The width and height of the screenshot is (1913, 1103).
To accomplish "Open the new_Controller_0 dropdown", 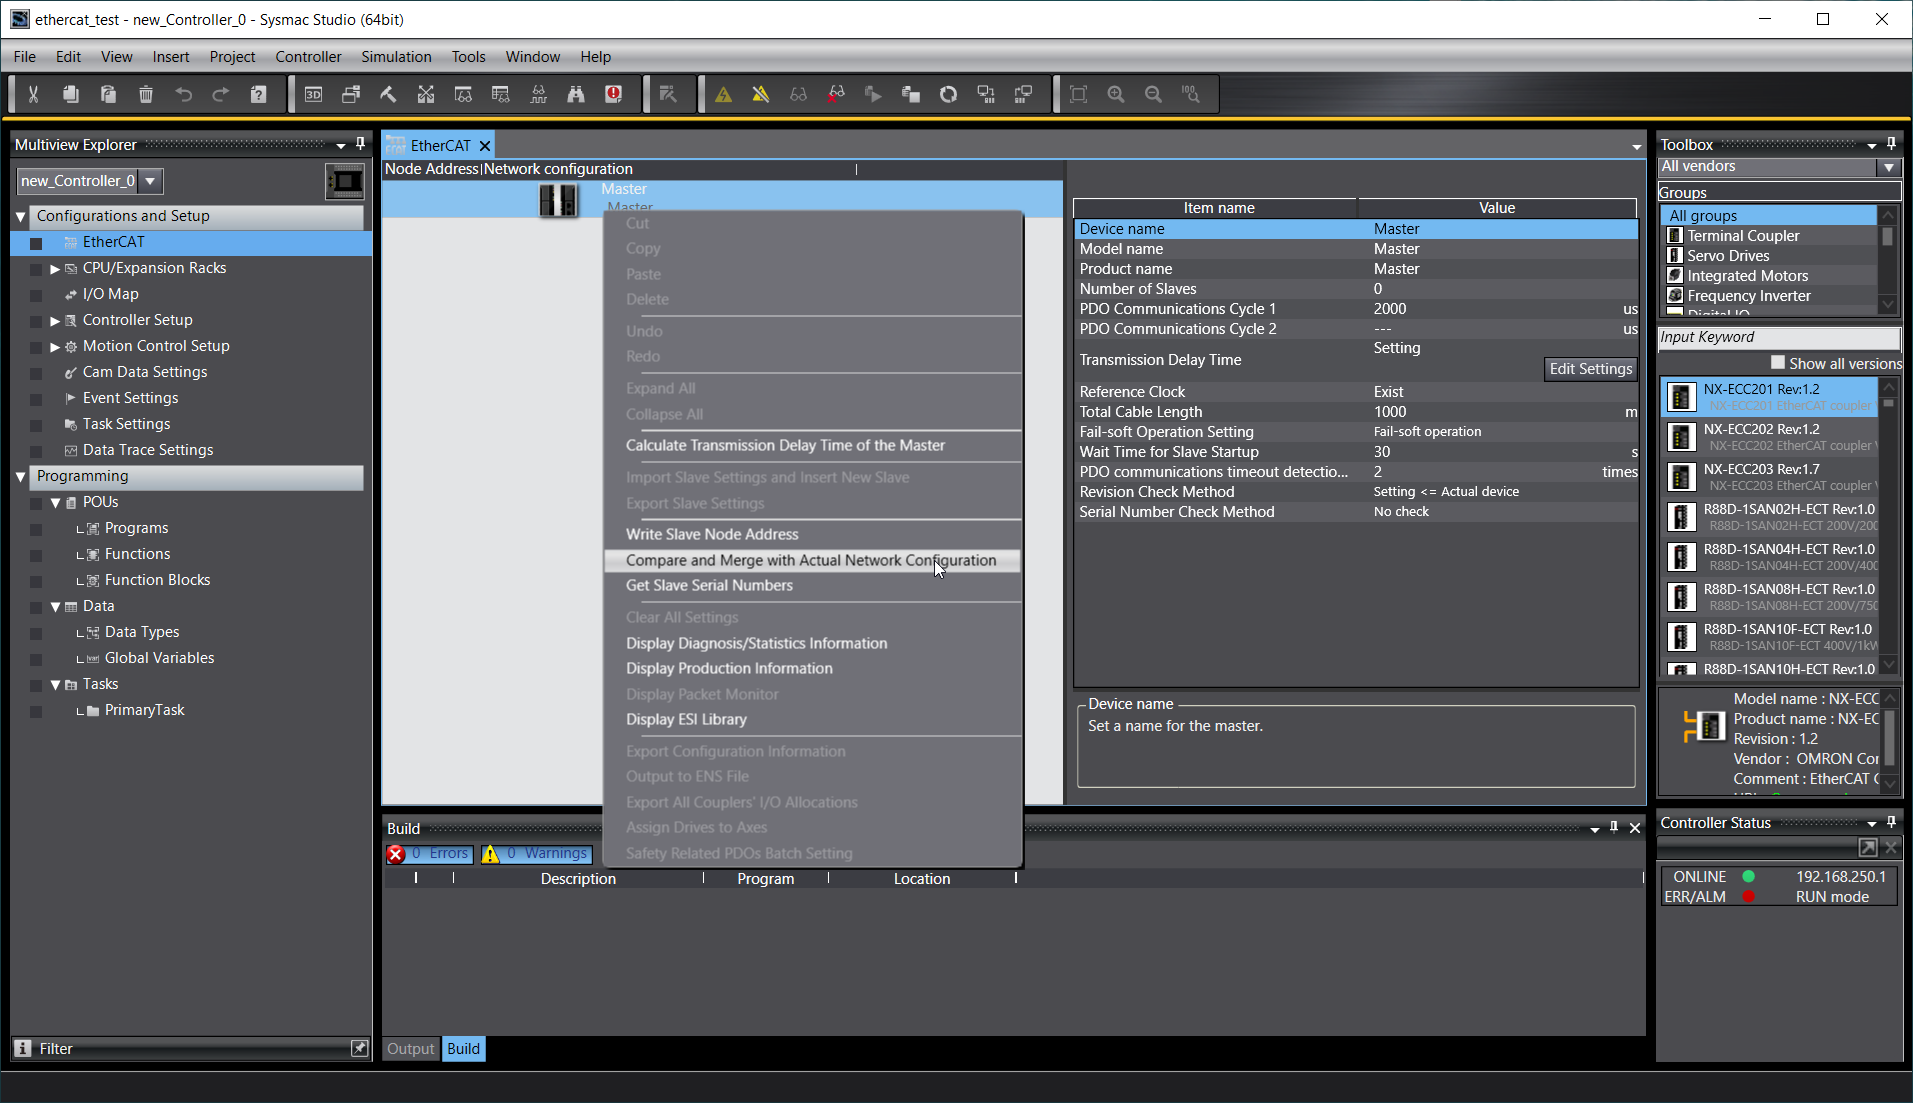I will click(x=150, y=181).
